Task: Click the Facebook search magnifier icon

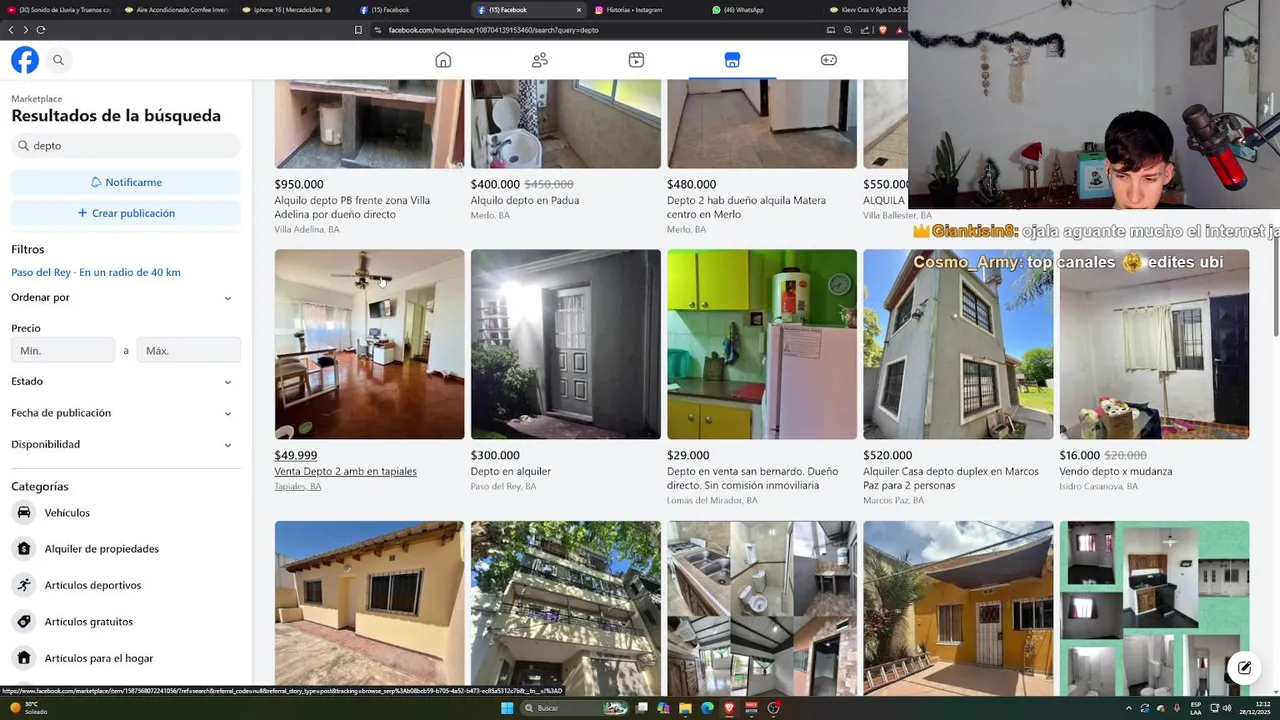Action: click(x=58, y=60)
